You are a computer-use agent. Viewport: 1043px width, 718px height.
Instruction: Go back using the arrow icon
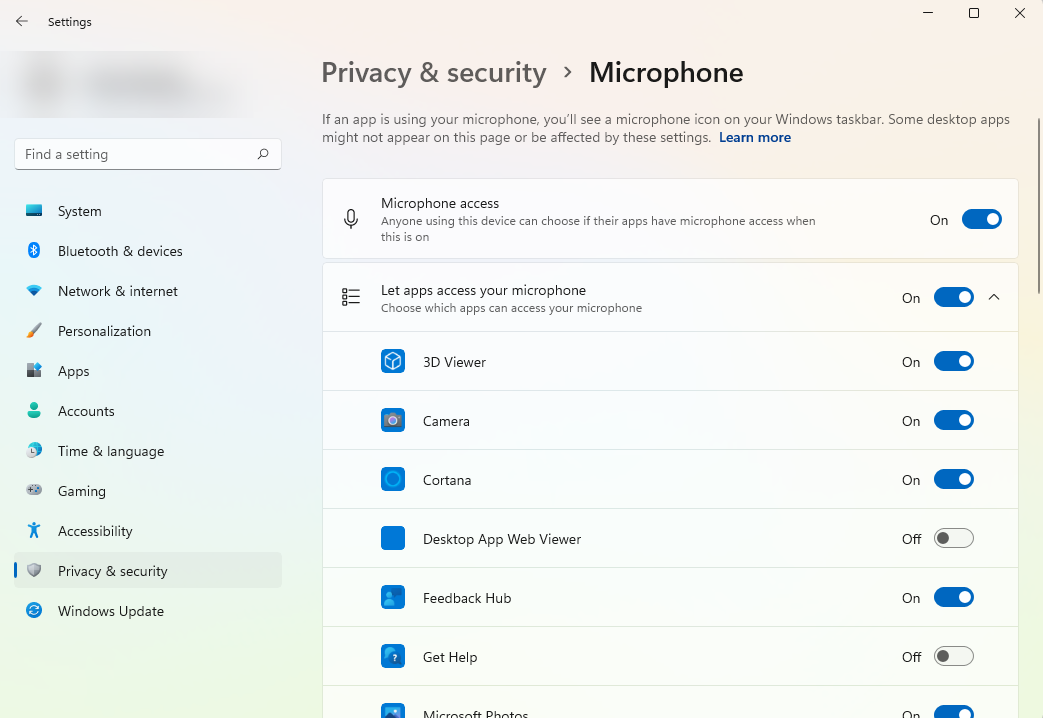[22, 21]
